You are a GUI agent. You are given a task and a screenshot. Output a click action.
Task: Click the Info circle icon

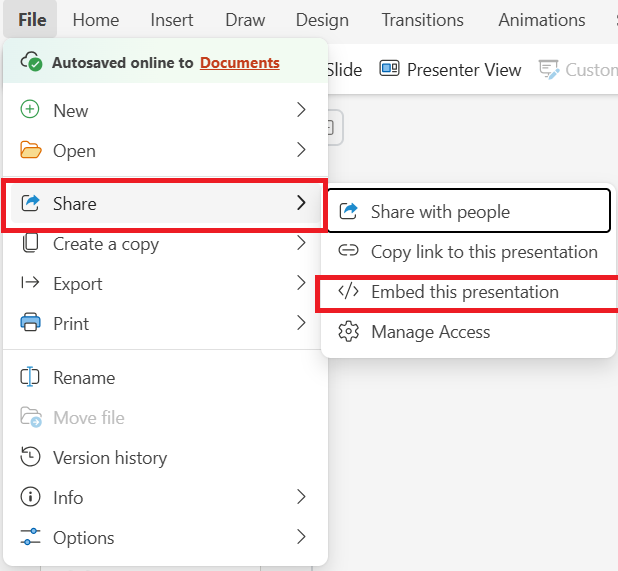(30, 497)
